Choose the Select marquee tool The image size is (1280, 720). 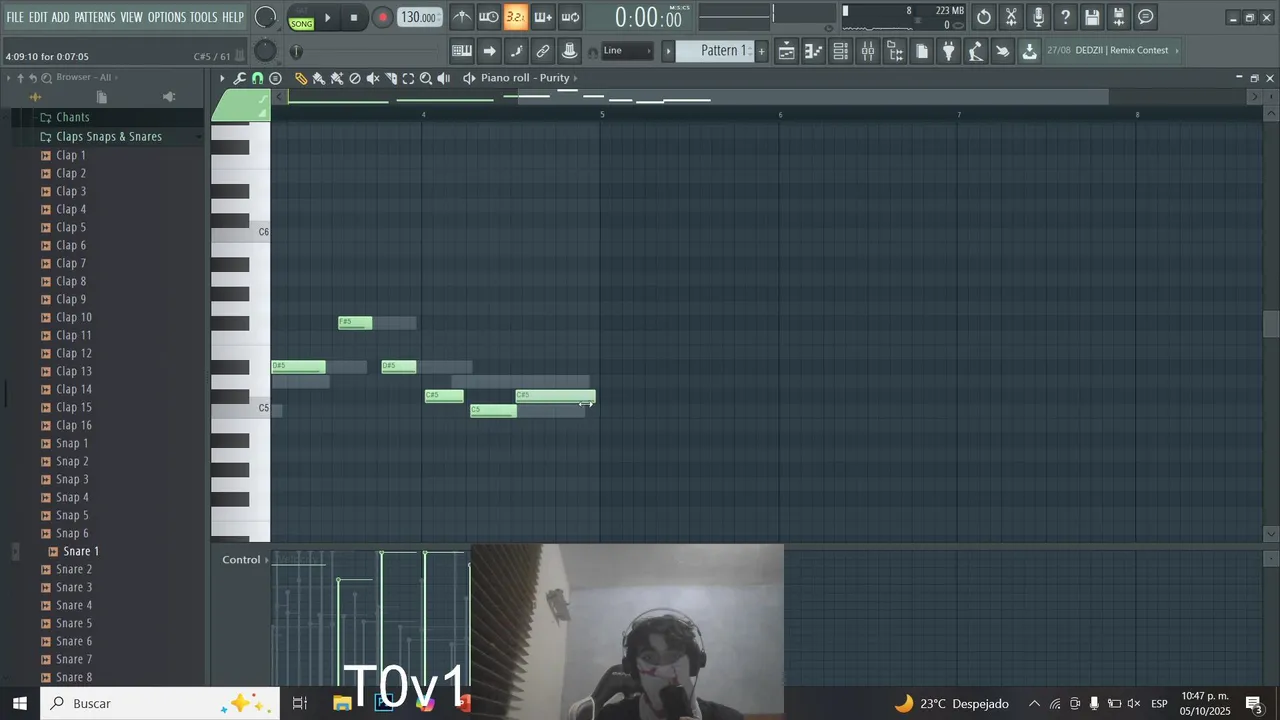(x=408, y=78)
